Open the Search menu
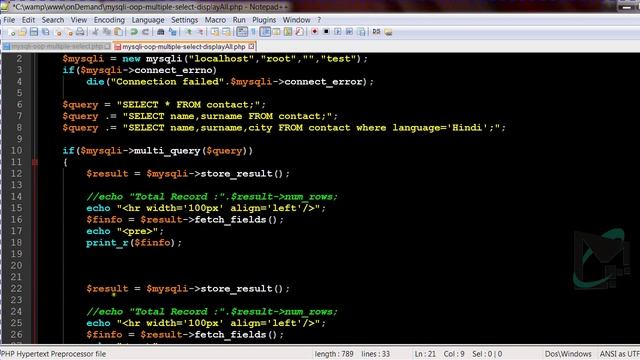The width and height of the screenshot is (640, 360). pos(53,20)
